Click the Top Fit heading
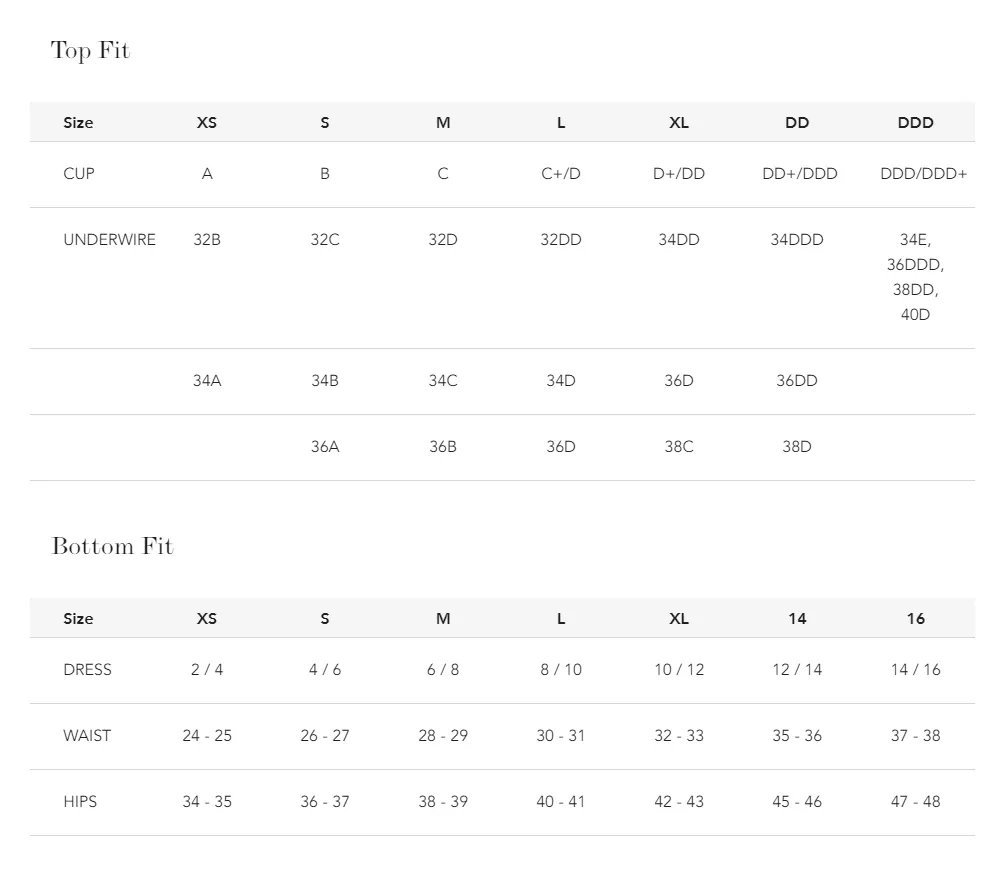Image resolution: width=1006 pixels, height=870 pixels. click(90, 51)
